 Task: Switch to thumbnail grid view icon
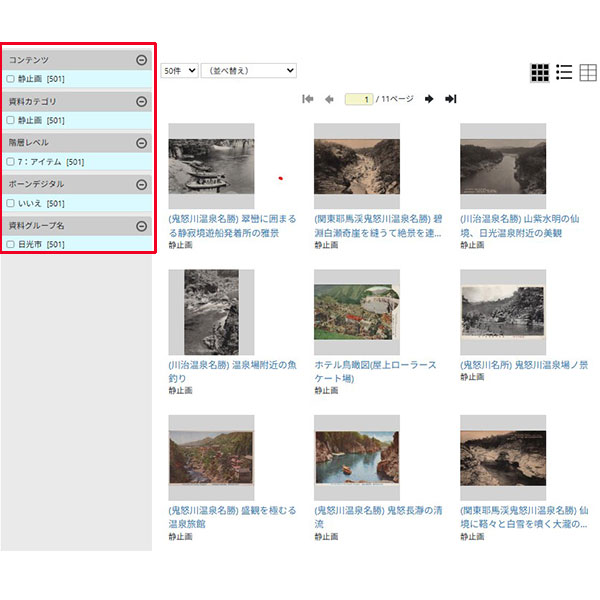coord(540,73)
